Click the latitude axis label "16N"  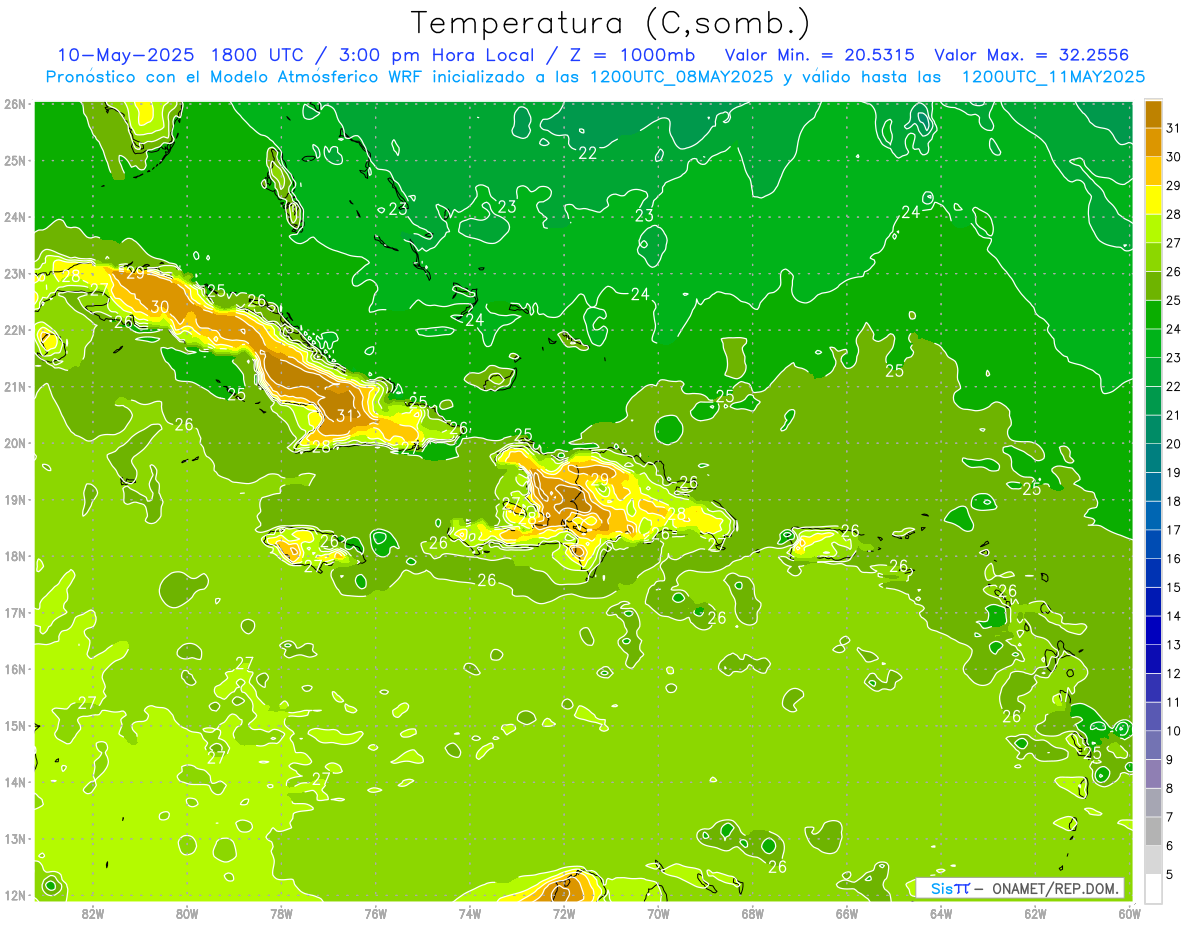pos(16,669)
